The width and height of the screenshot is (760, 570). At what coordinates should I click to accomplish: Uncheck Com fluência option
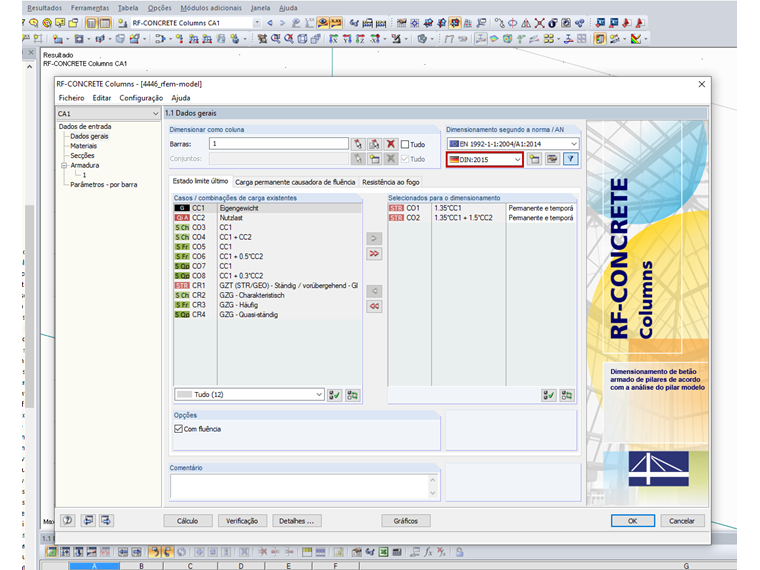coord(178,429)
